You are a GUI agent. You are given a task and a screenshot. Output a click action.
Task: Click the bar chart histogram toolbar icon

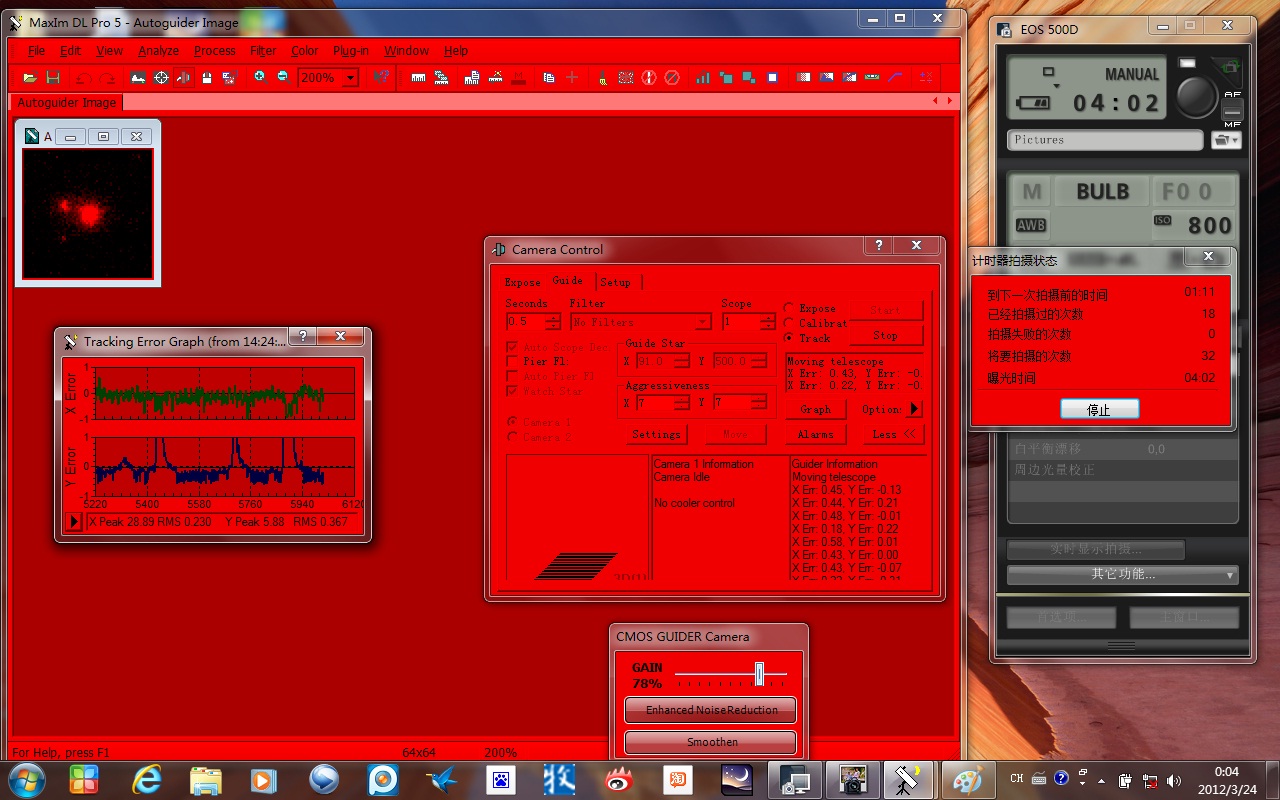(x=703, y=77)
